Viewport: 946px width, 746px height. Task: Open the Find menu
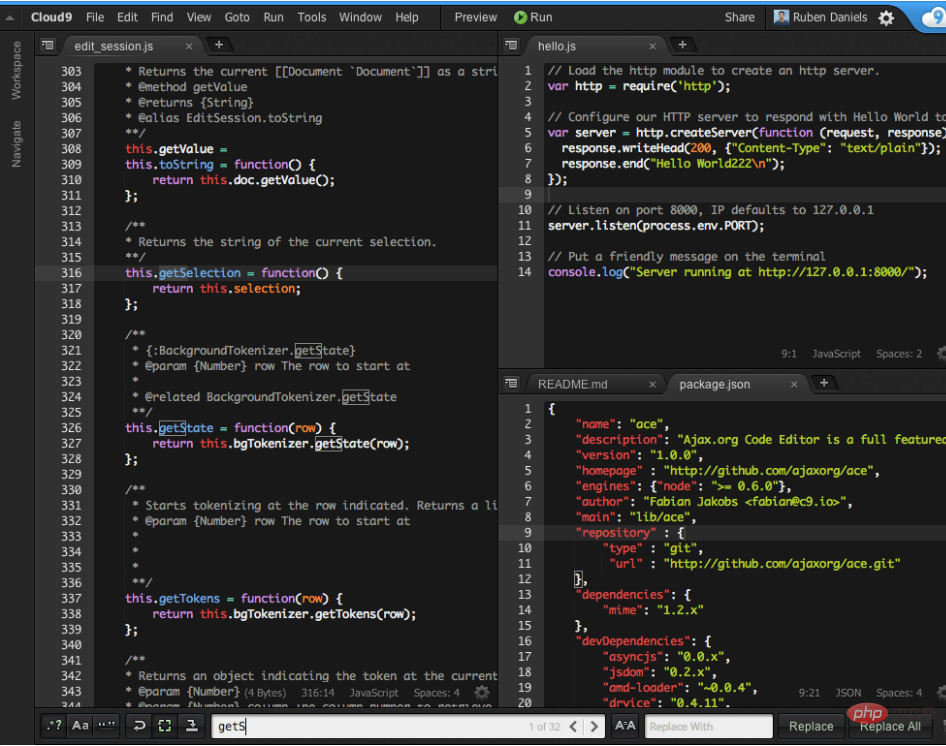point(162,18)
